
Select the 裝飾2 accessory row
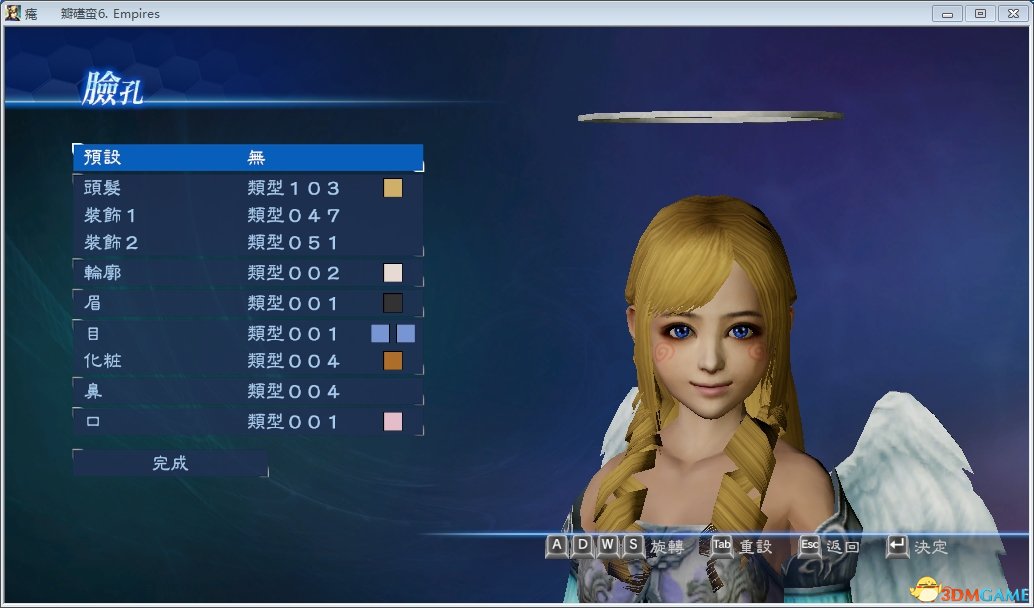click(x=248, y=243)
